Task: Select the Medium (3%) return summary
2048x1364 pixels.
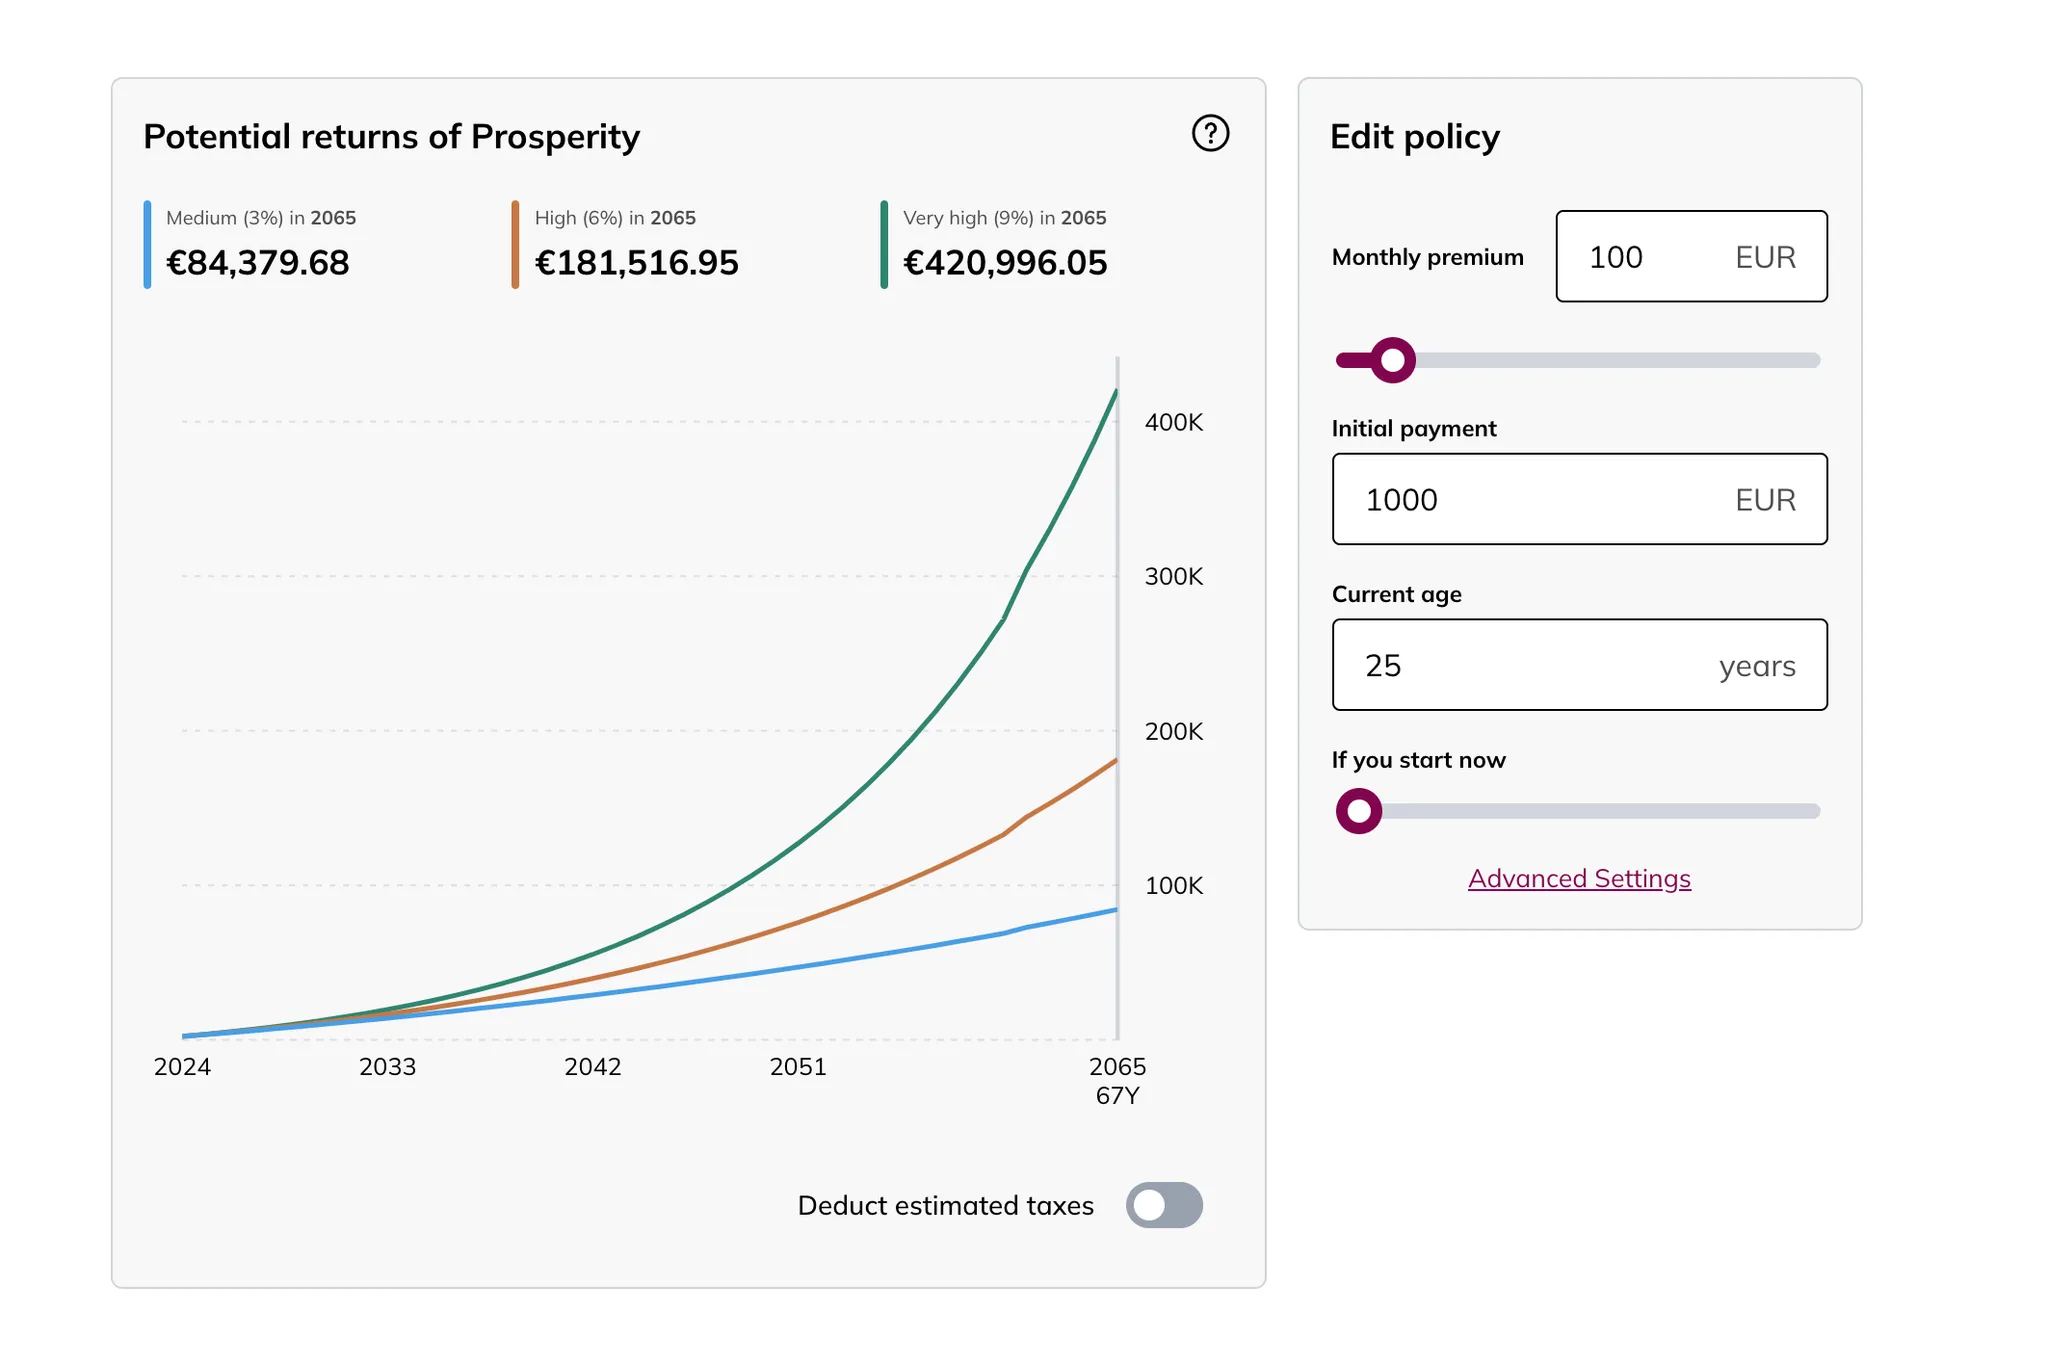Action: (258, 245)
